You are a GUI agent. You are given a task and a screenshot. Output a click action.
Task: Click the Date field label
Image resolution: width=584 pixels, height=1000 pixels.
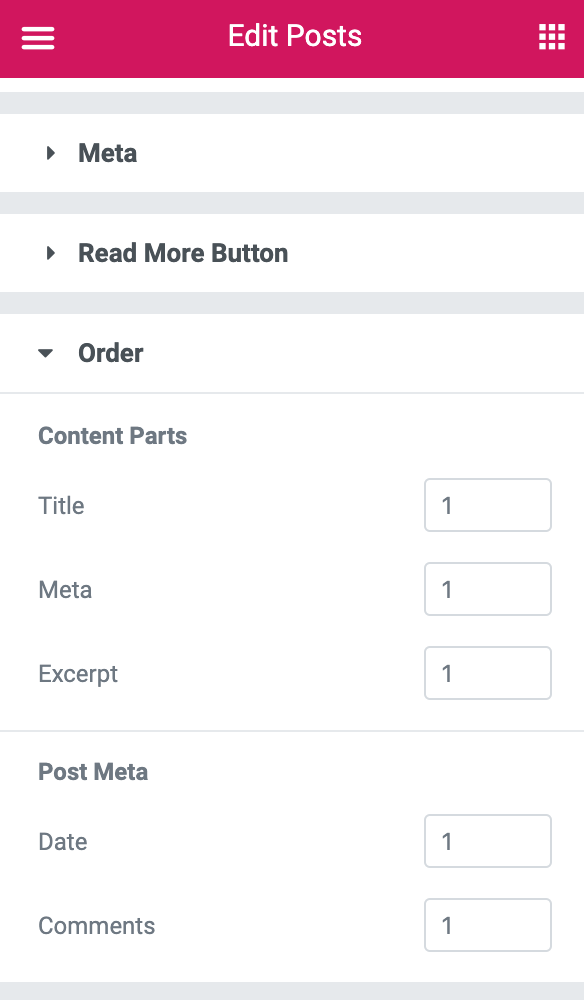[x=62, y=842]
